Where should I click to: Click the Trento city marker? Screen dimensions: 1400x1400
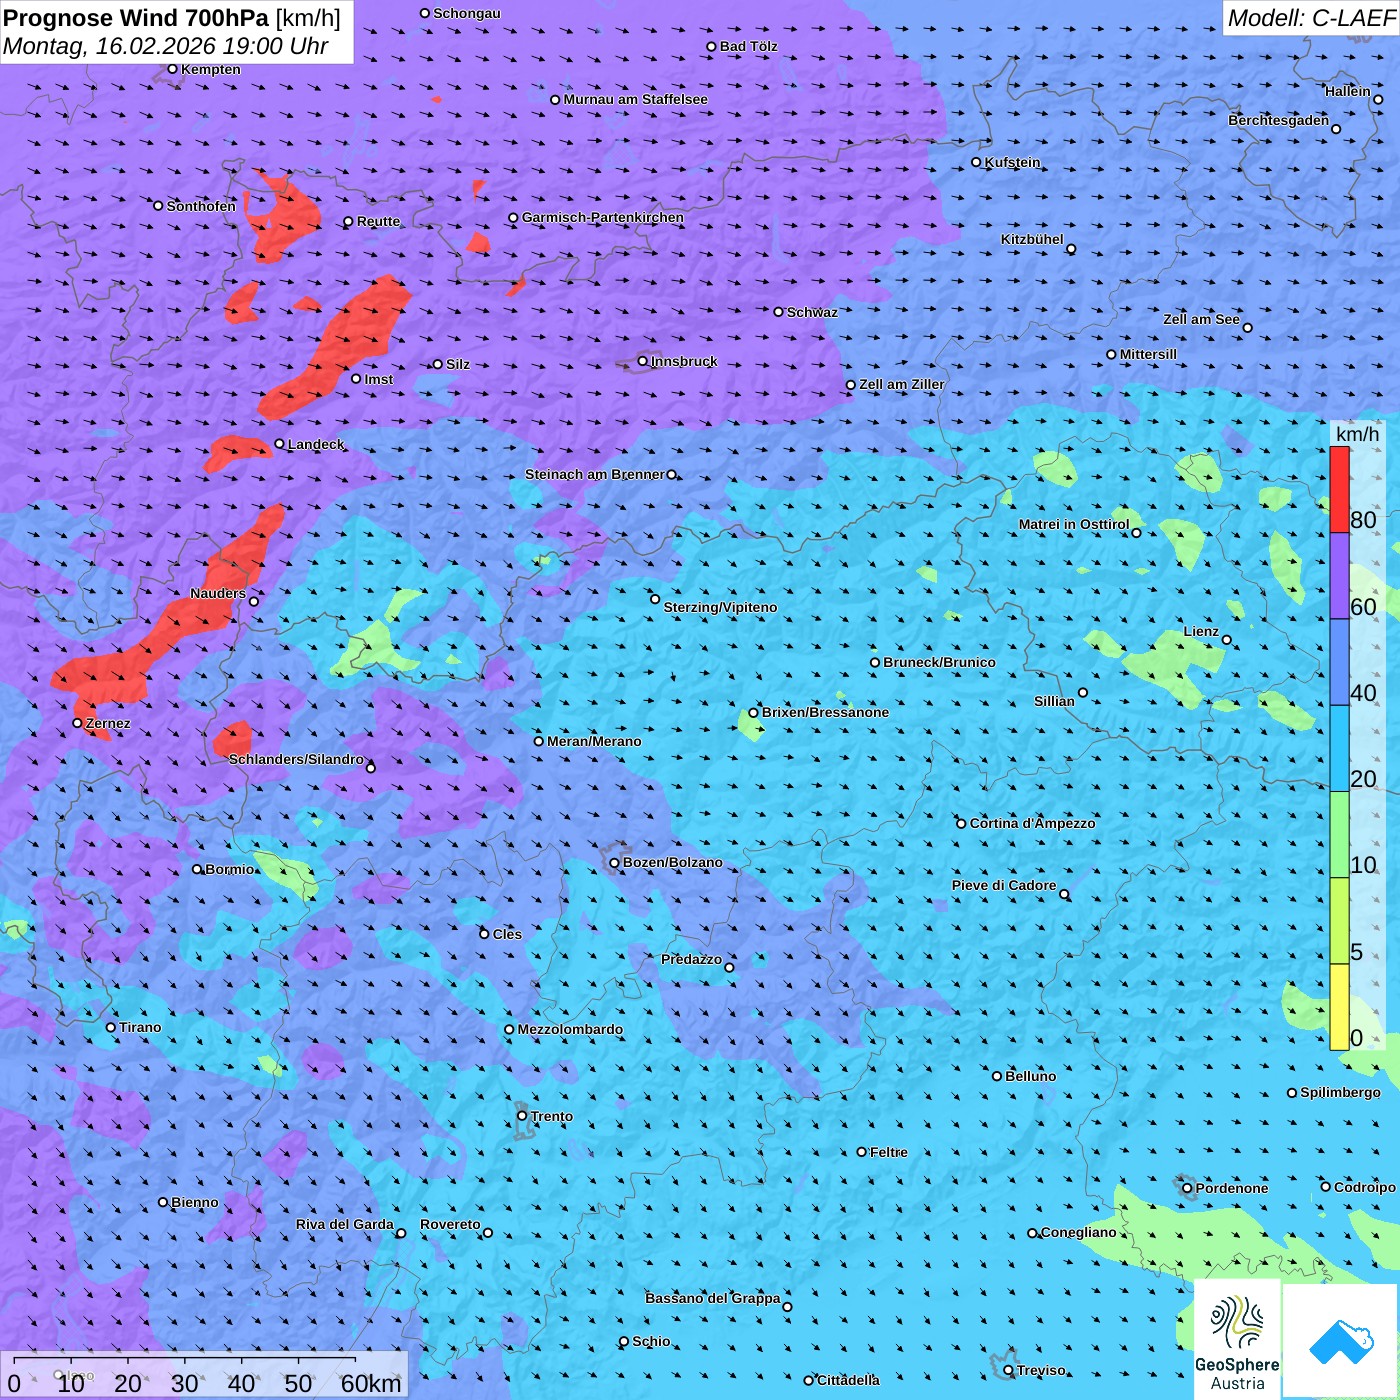click(x=522, y=1116)
